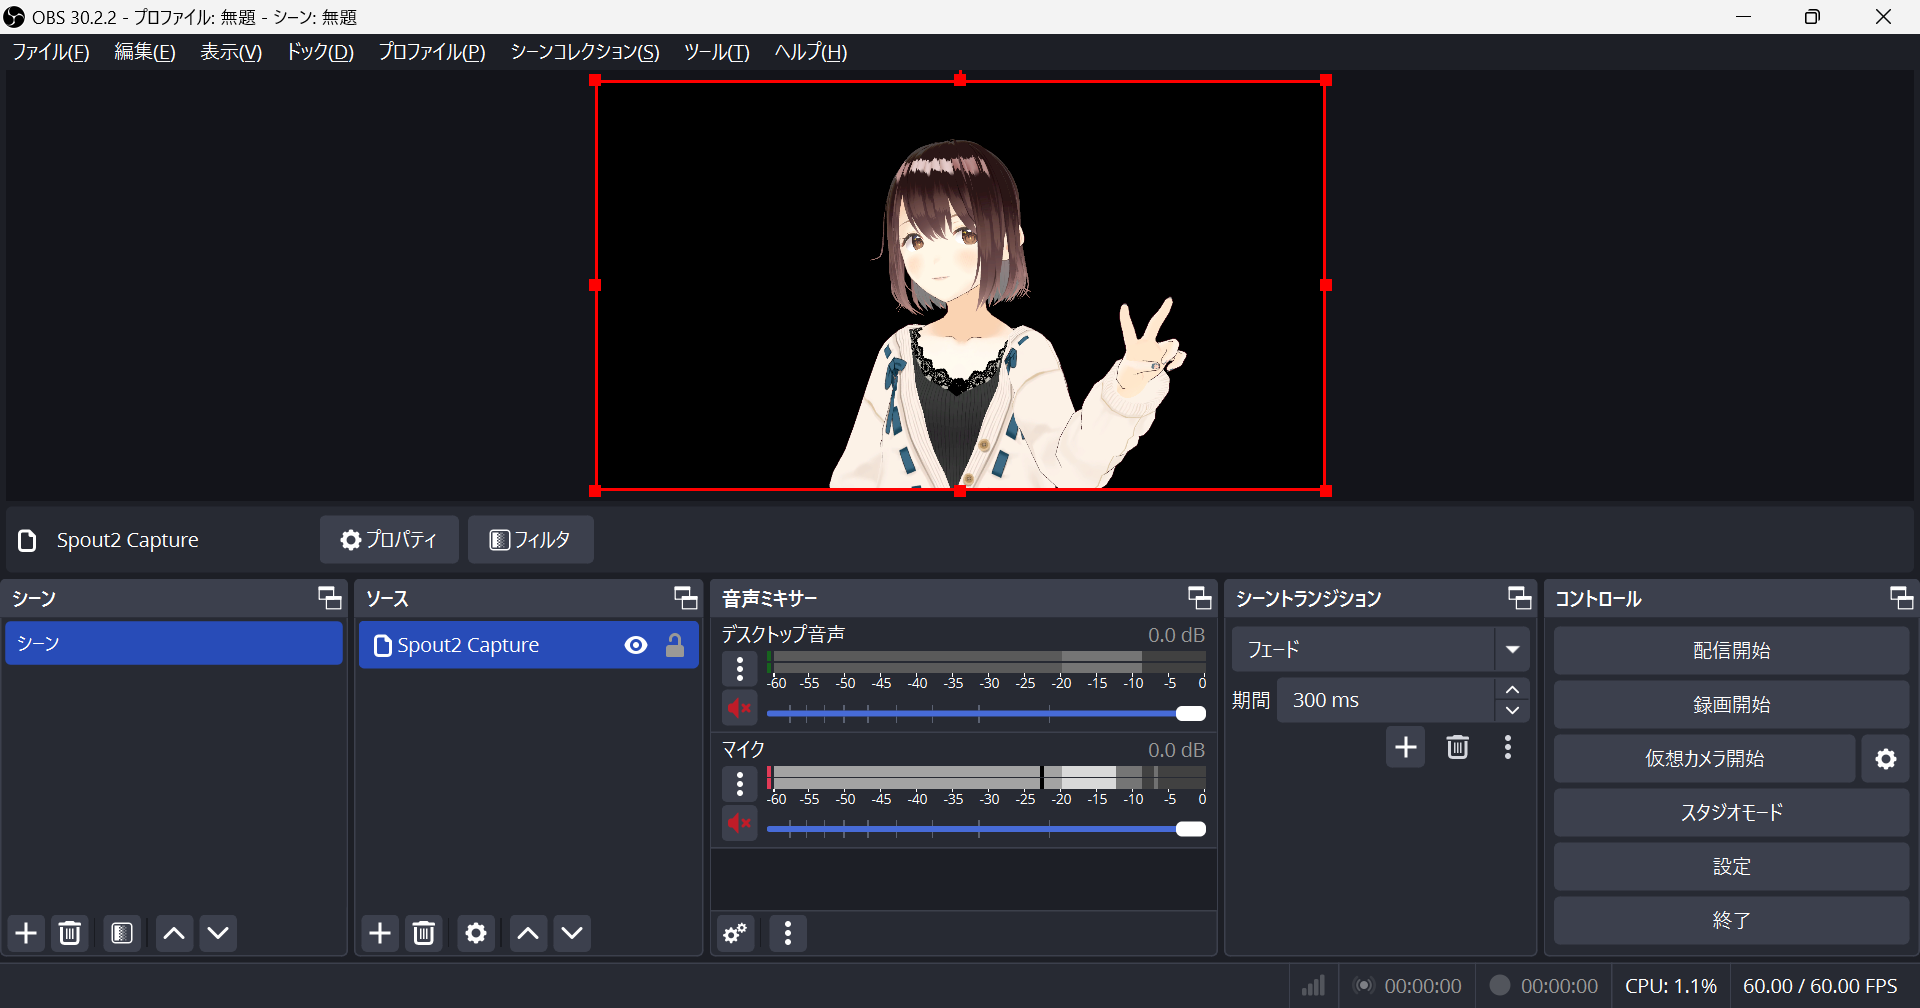Move source down in Sources panel
Viewport: 1920px width, 1008px height.
point(572,933)
